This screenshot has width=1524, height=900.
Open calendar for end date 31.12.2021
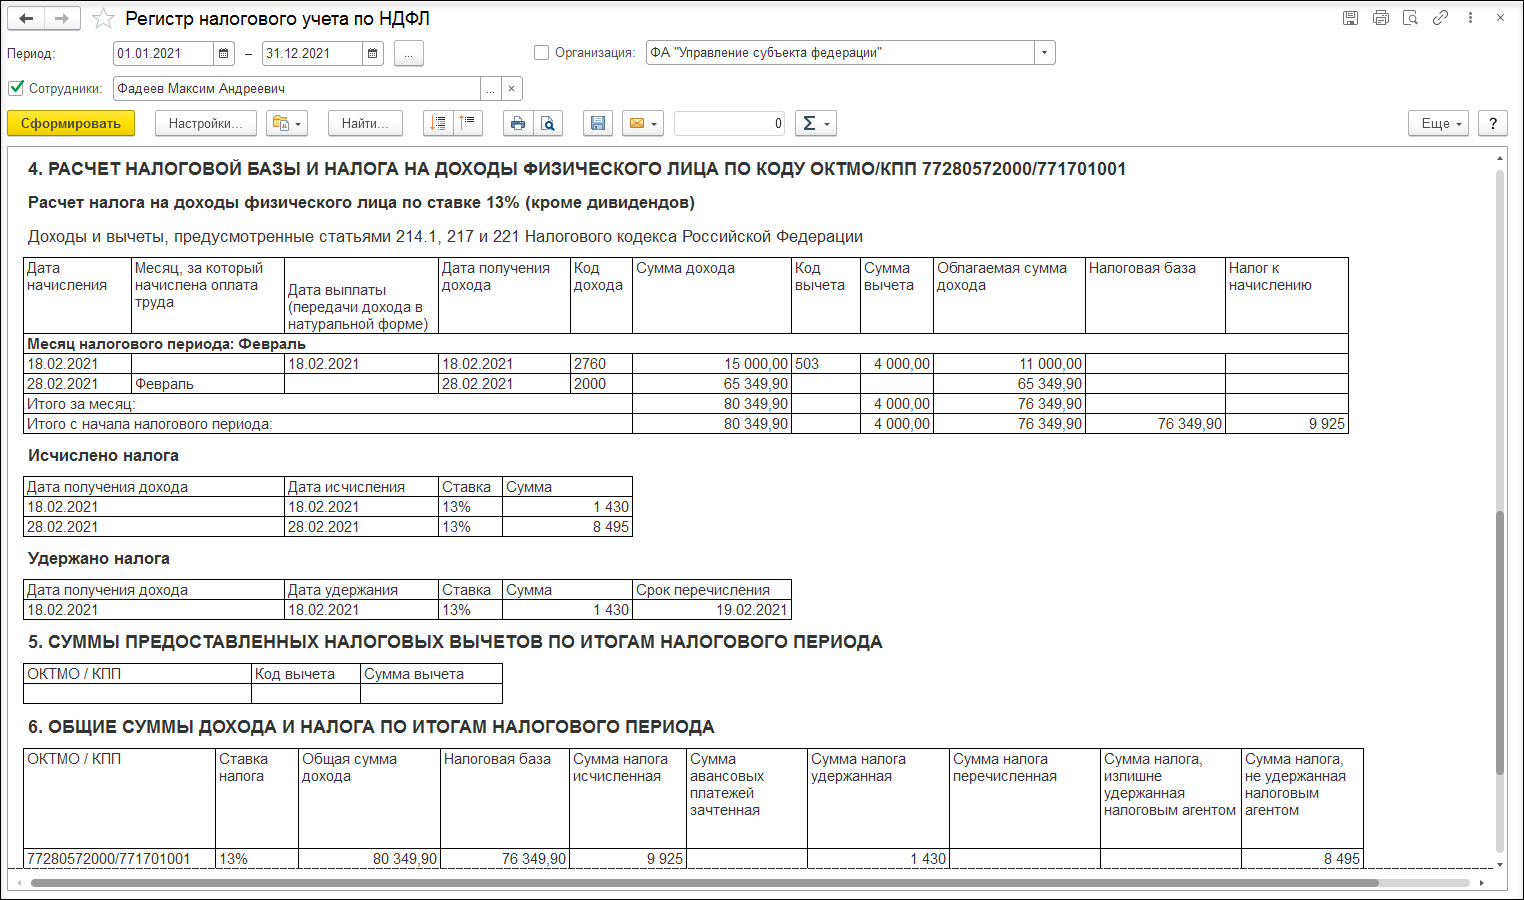tap(372, 53)
